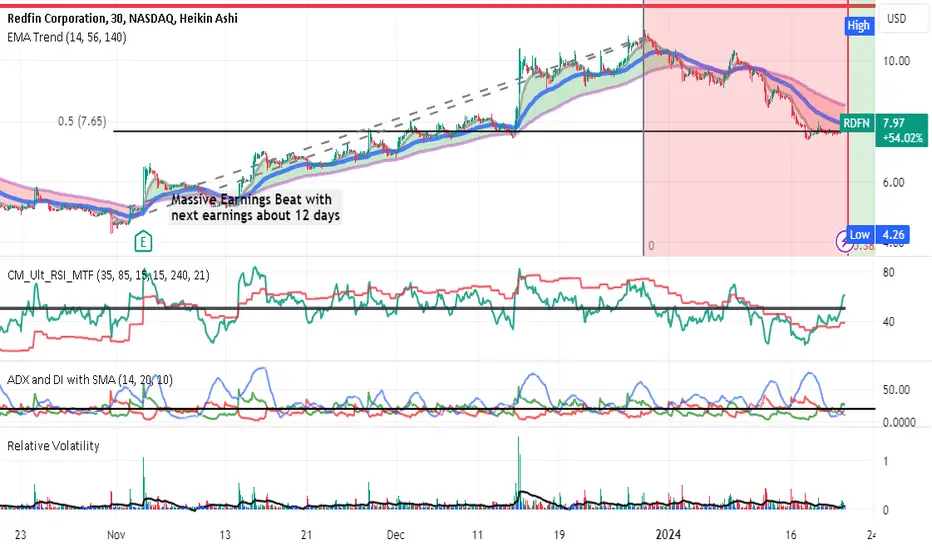Select the EMA Trend (14, 56, 140) indicator label

[x=67, y=37]
